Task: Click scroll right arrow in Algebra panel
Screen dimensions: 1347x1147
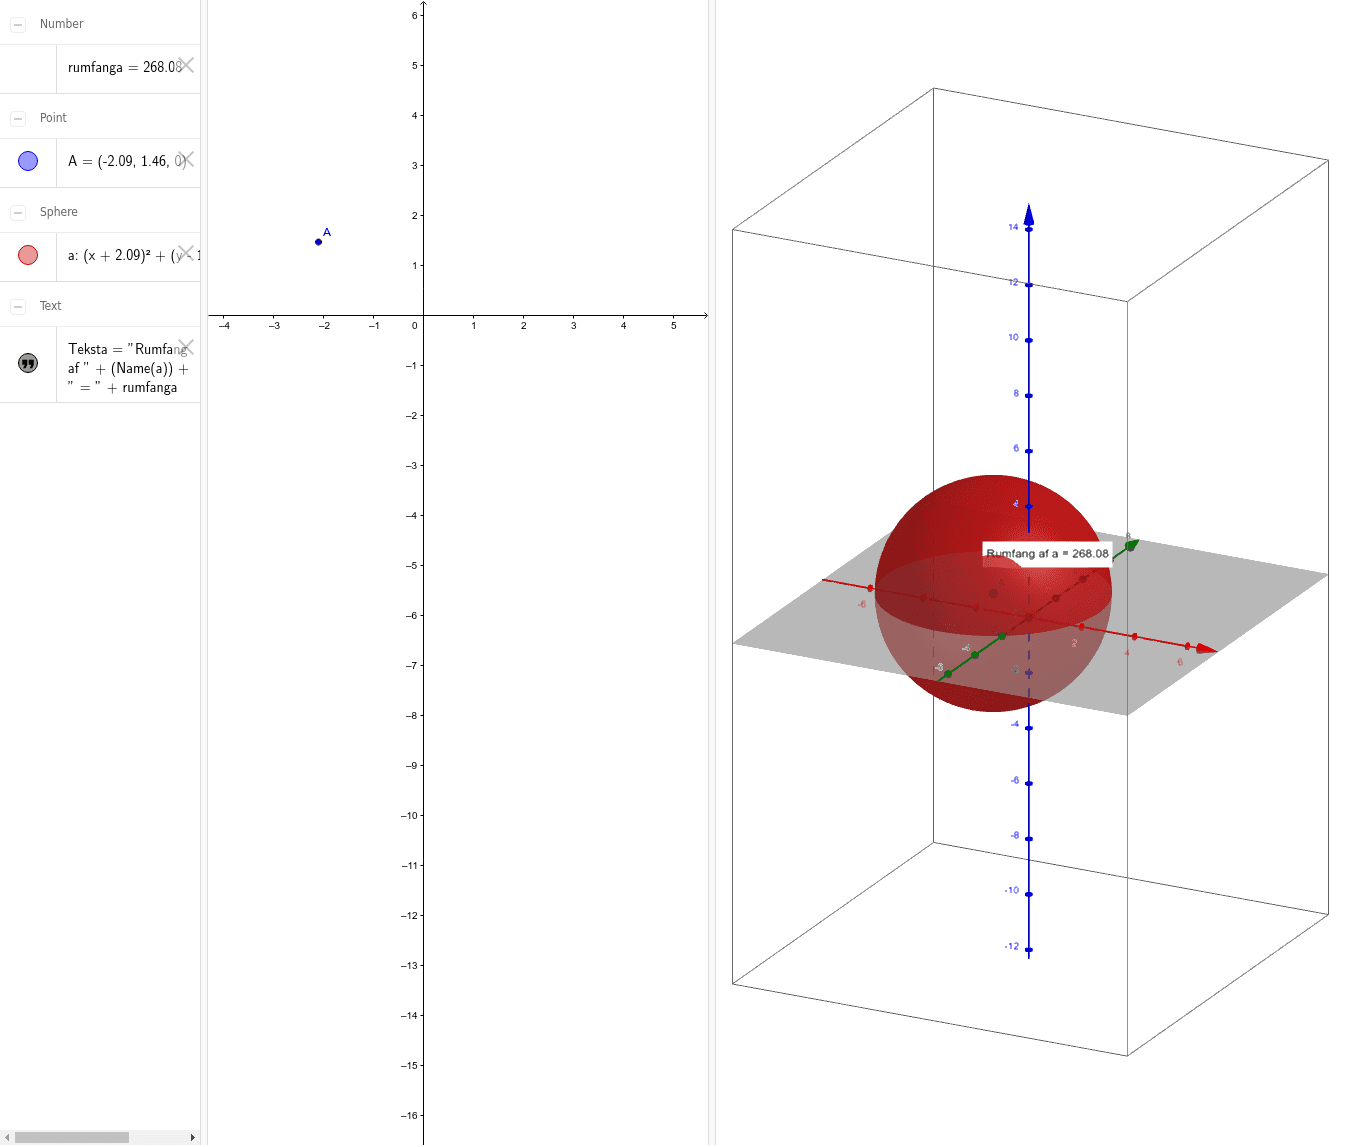Action: [193, 1137]
